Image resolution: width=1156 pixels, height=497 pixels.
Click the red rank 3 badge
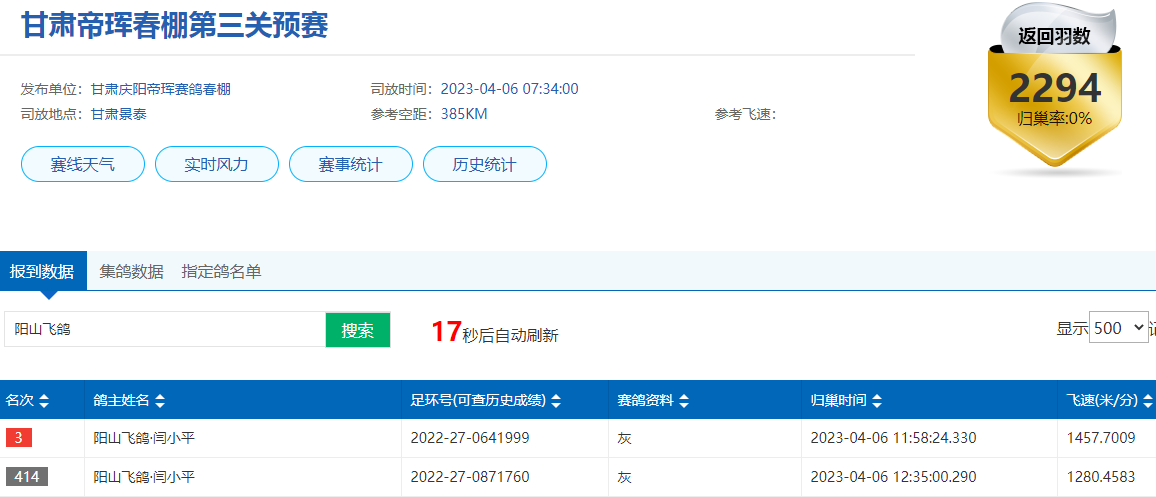pyautogui.click(x=19, y=438)
